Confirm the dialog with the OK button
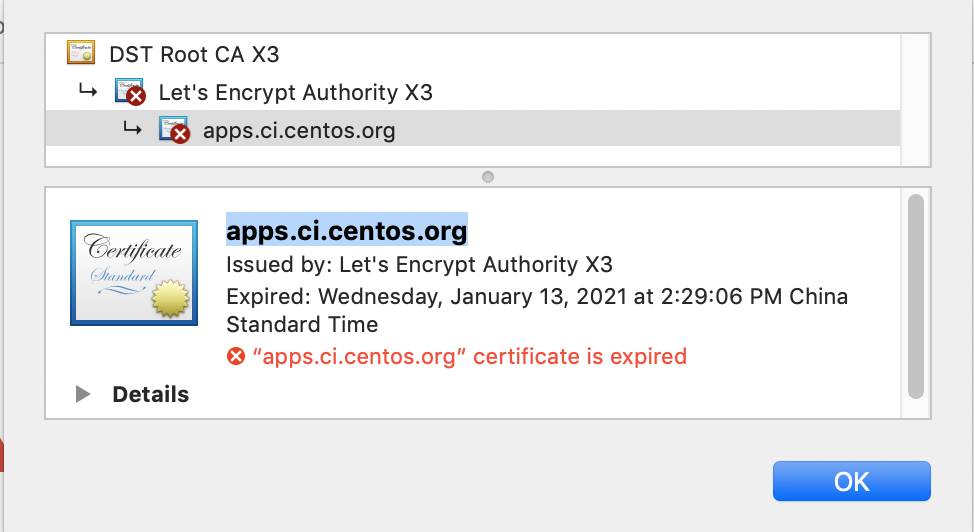 (852, 481)
